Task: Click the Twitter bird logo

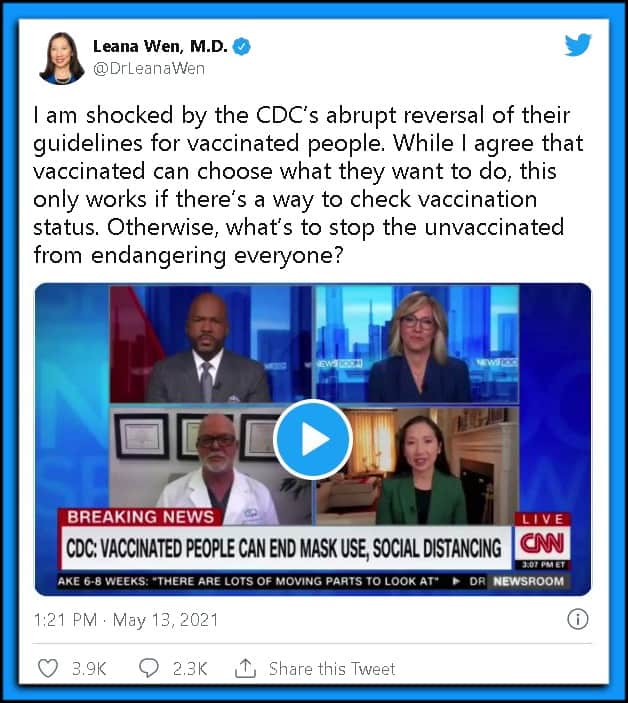Action: pyautogui.click(x=577, y=44)
